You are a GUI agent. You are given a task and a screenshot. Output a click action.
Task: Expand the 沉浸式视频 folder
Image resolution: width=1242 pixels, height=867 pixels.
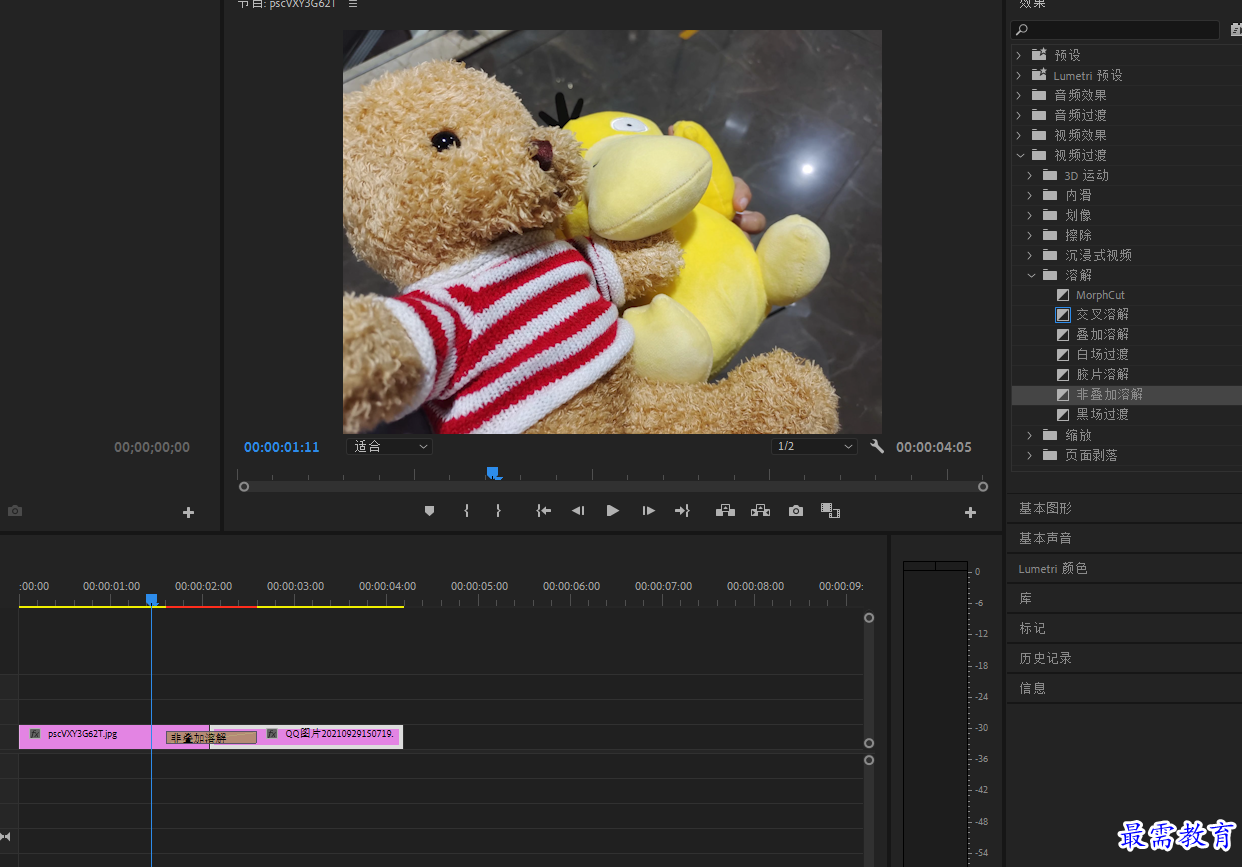(x=1030, y=255)
